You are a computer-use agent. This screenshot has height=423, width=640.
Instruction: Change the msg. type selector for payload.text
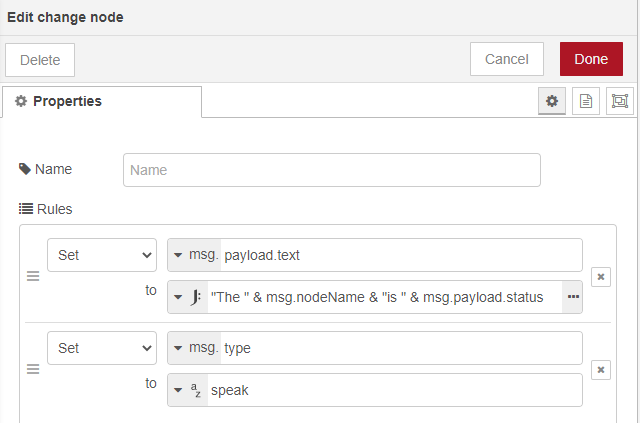[194, 255]
